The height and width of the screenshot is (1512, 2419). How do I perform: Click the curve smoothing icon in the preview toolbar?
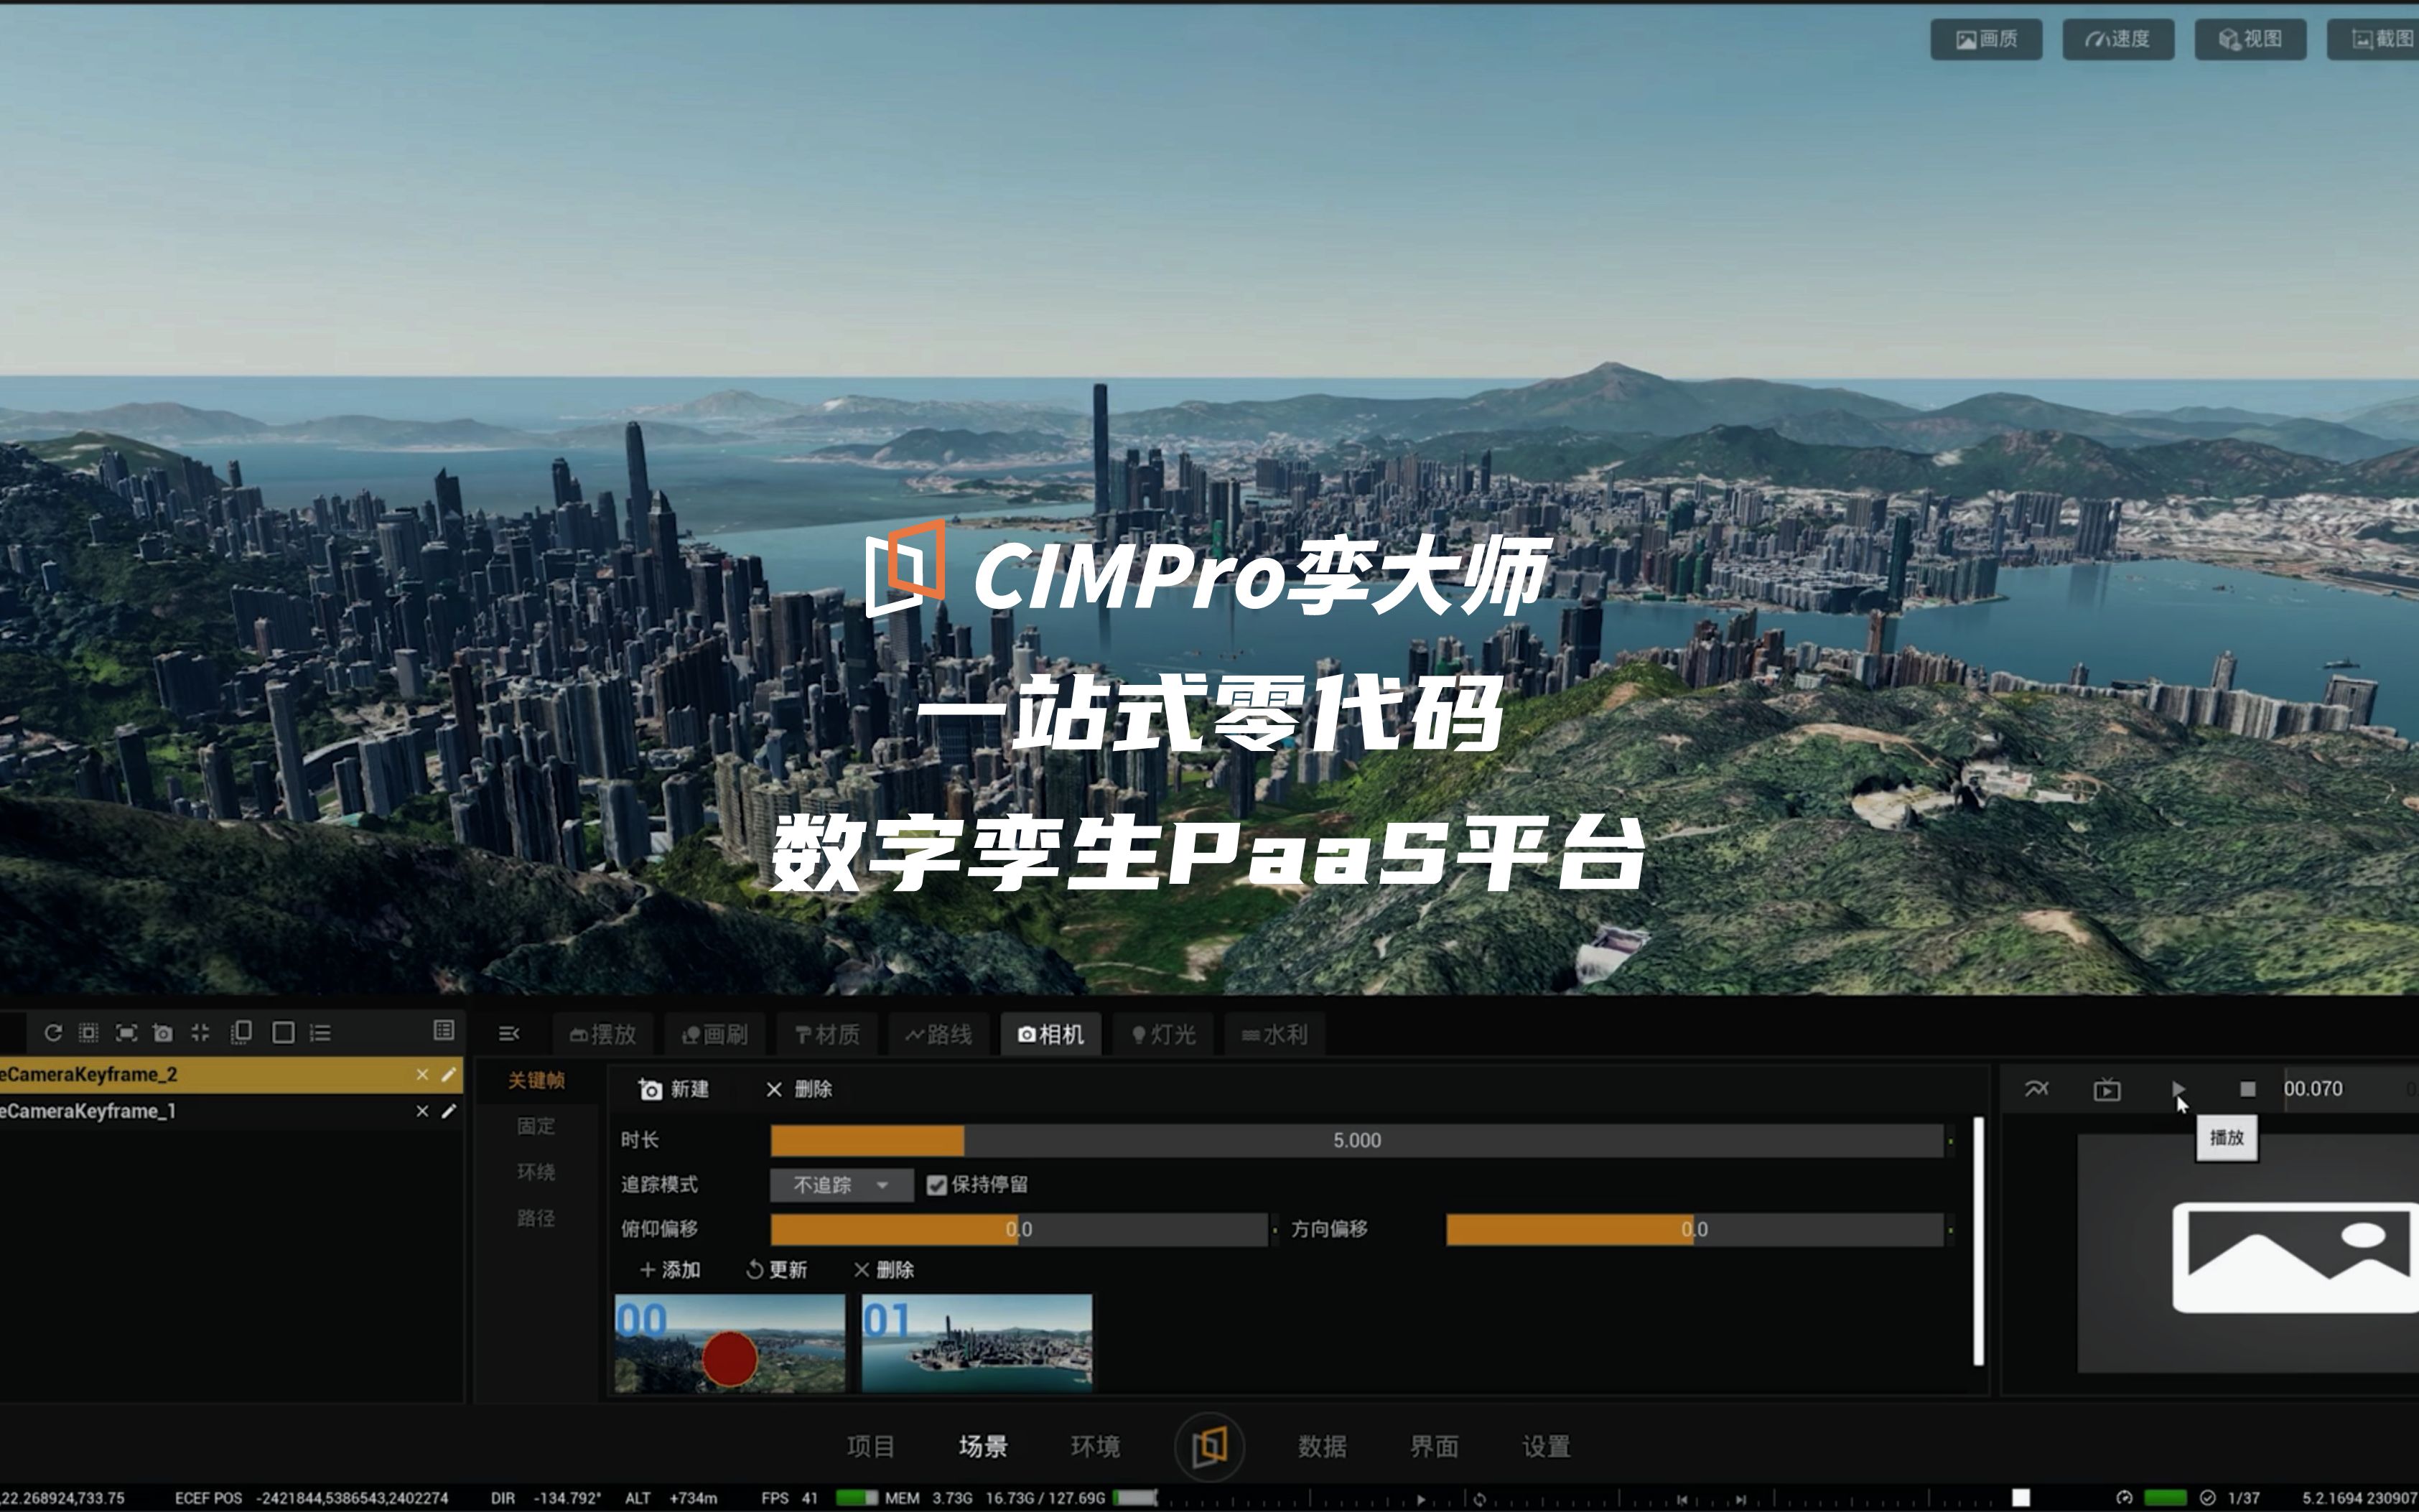click(2037, 1090)
